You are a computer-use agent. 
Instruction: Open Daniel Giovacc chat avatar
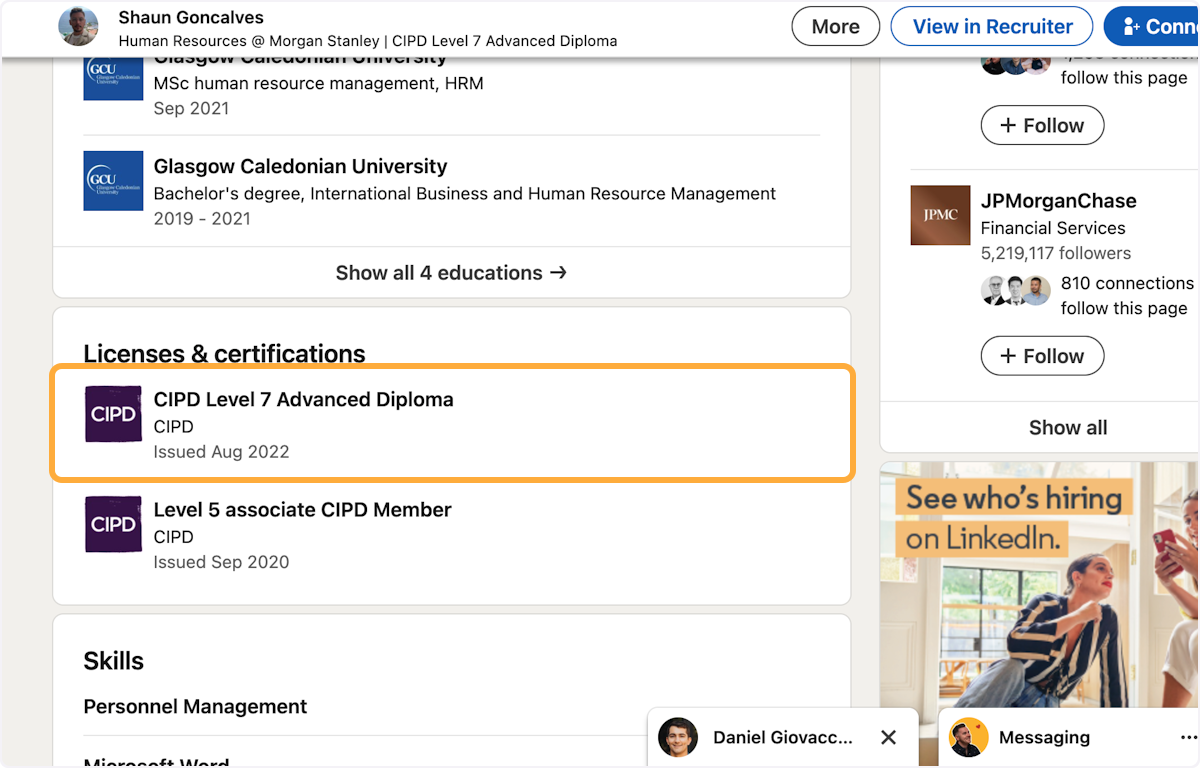click(x=678, y=737)
